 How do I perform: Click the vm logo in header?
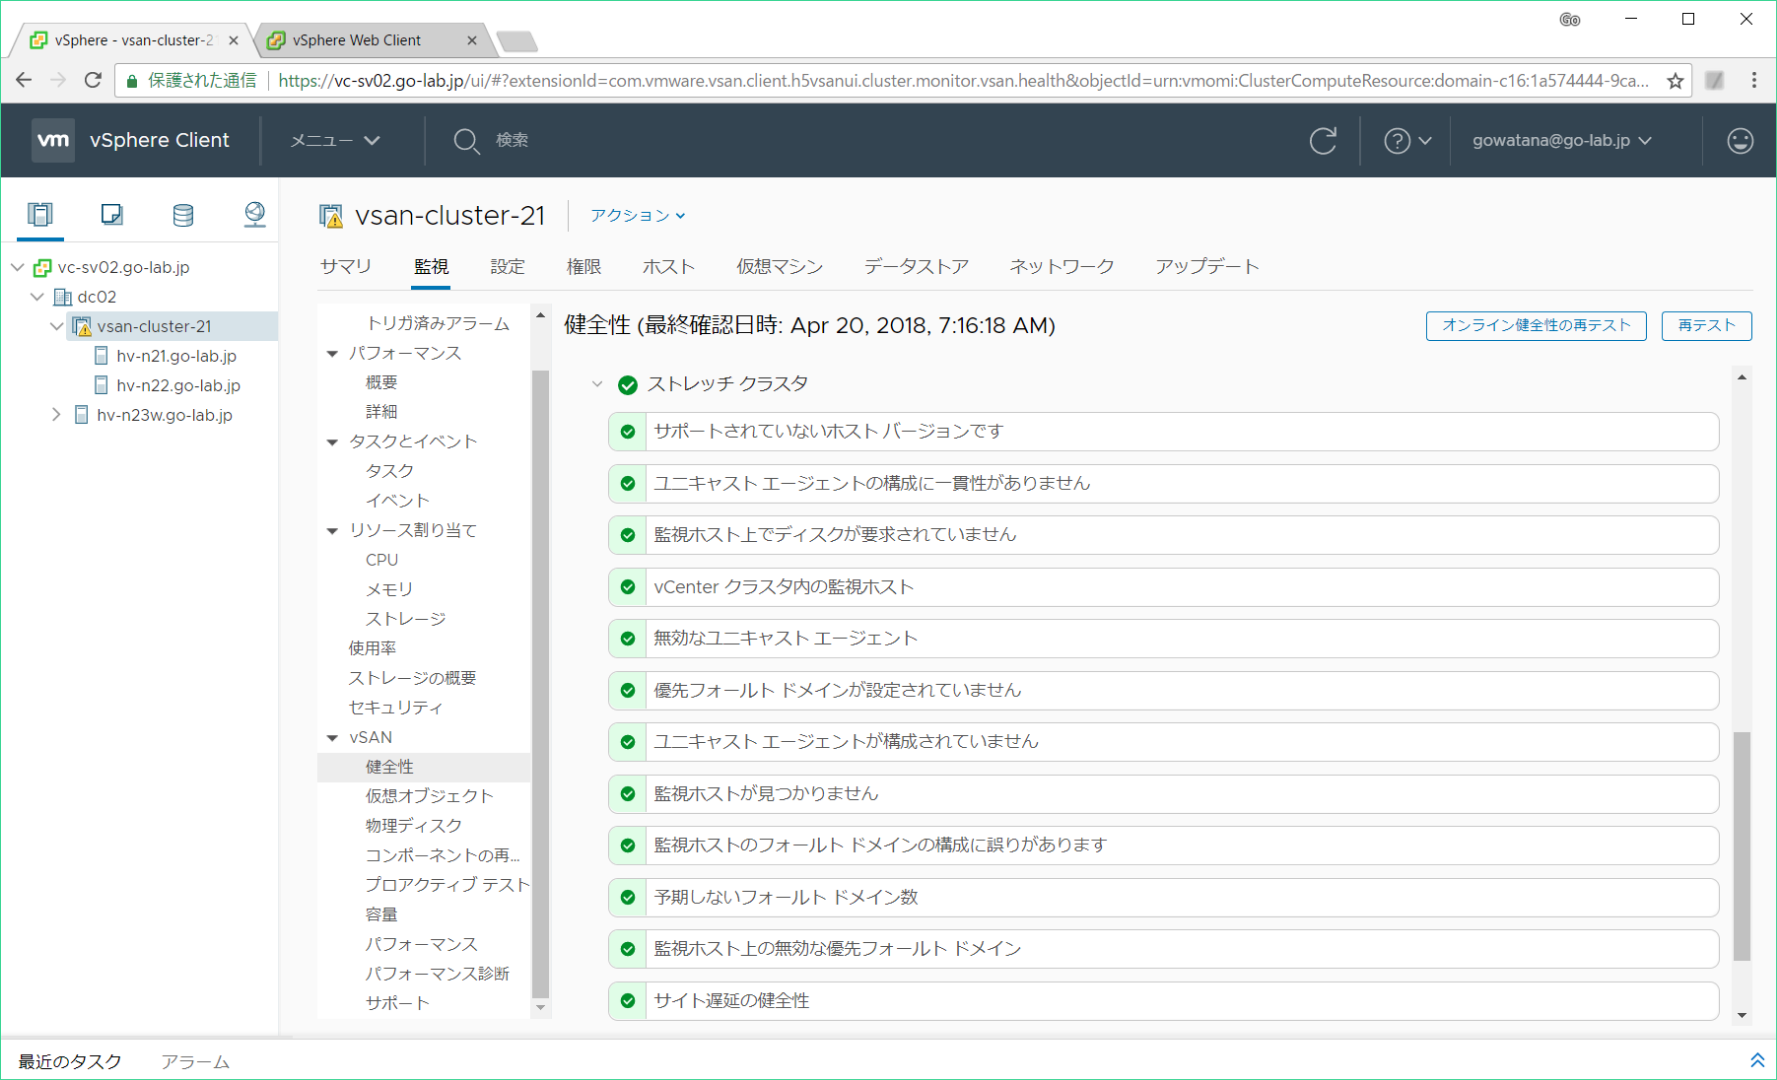[x=53, y=140]
